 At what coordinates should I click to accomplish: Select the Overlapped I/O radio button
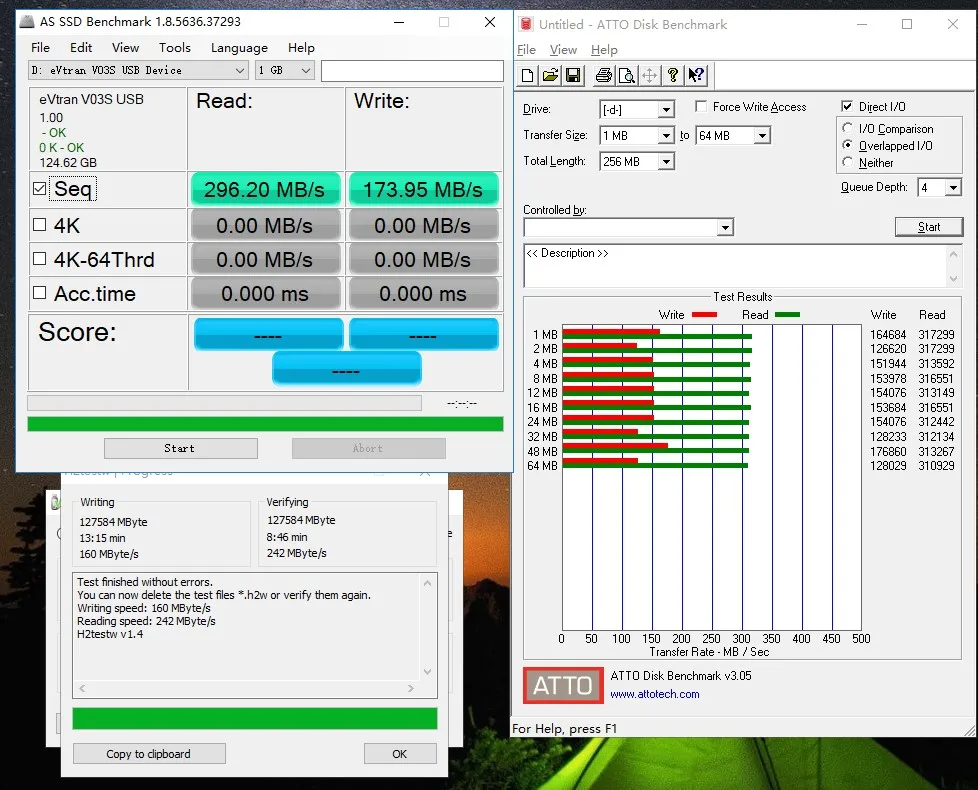click(847, 145)
